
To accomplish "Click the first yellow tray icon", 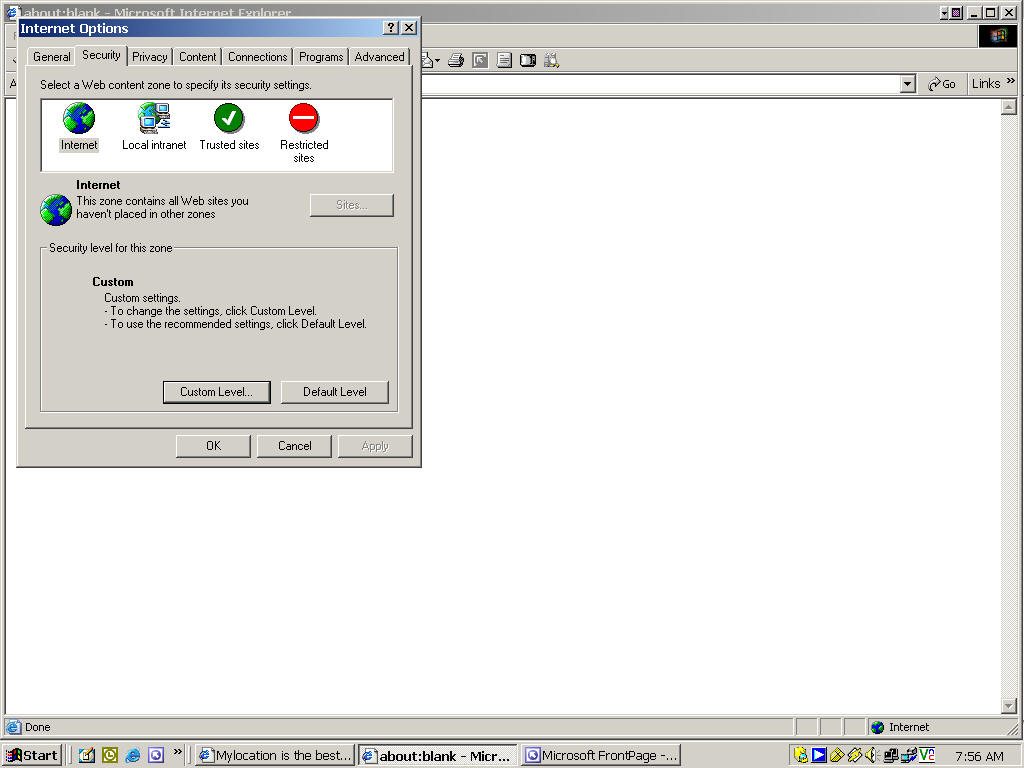I will pyautogui.click(x=801, y=756).
